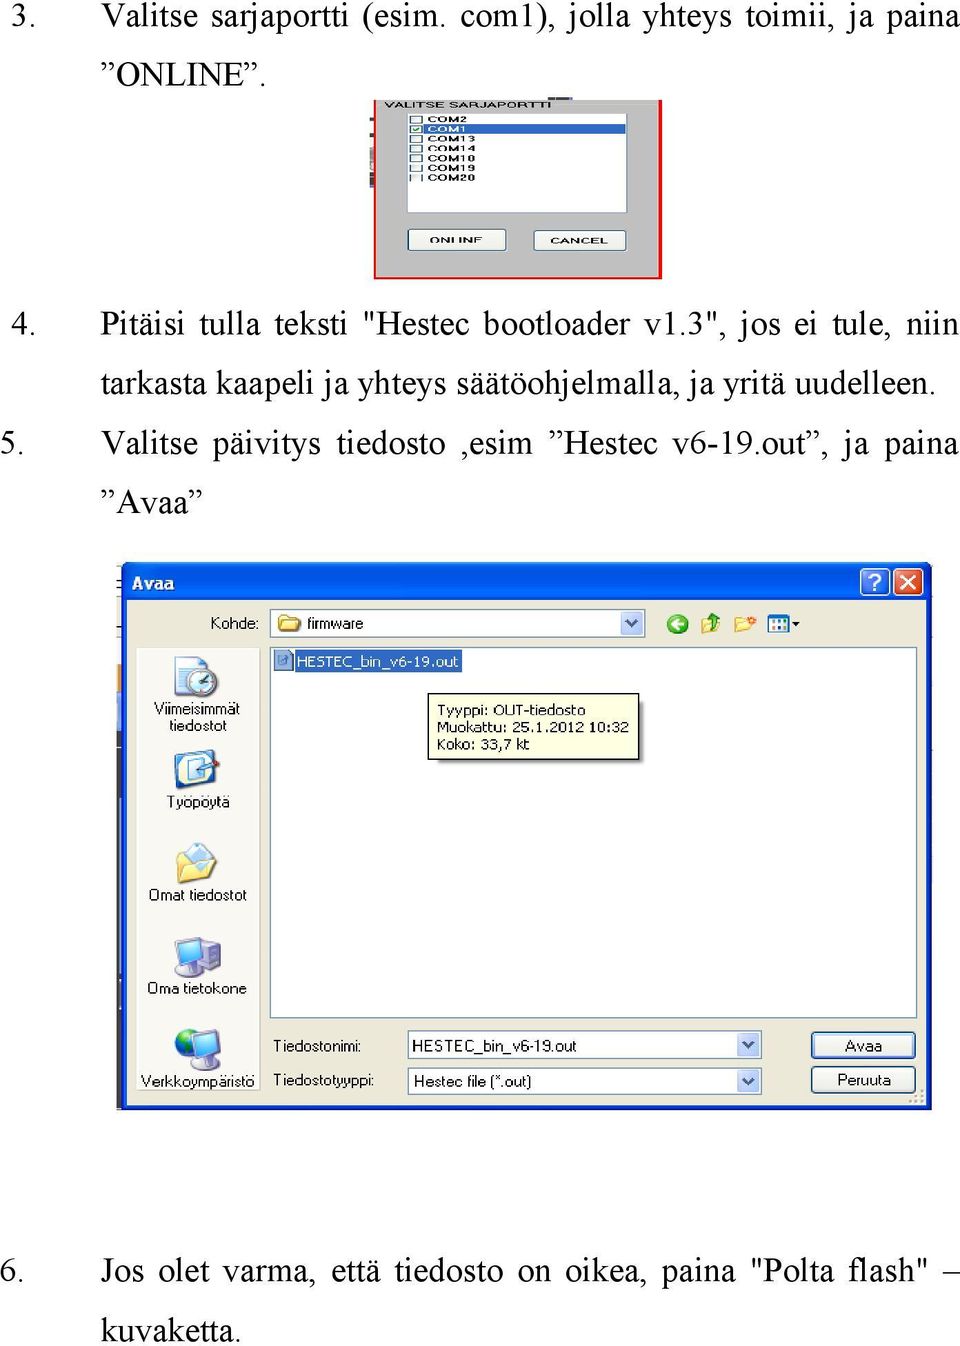The image size is (960, 1346).
Task: Open Viimeisimmät tiedostot shortcut
Action: (x=197, y=695)
